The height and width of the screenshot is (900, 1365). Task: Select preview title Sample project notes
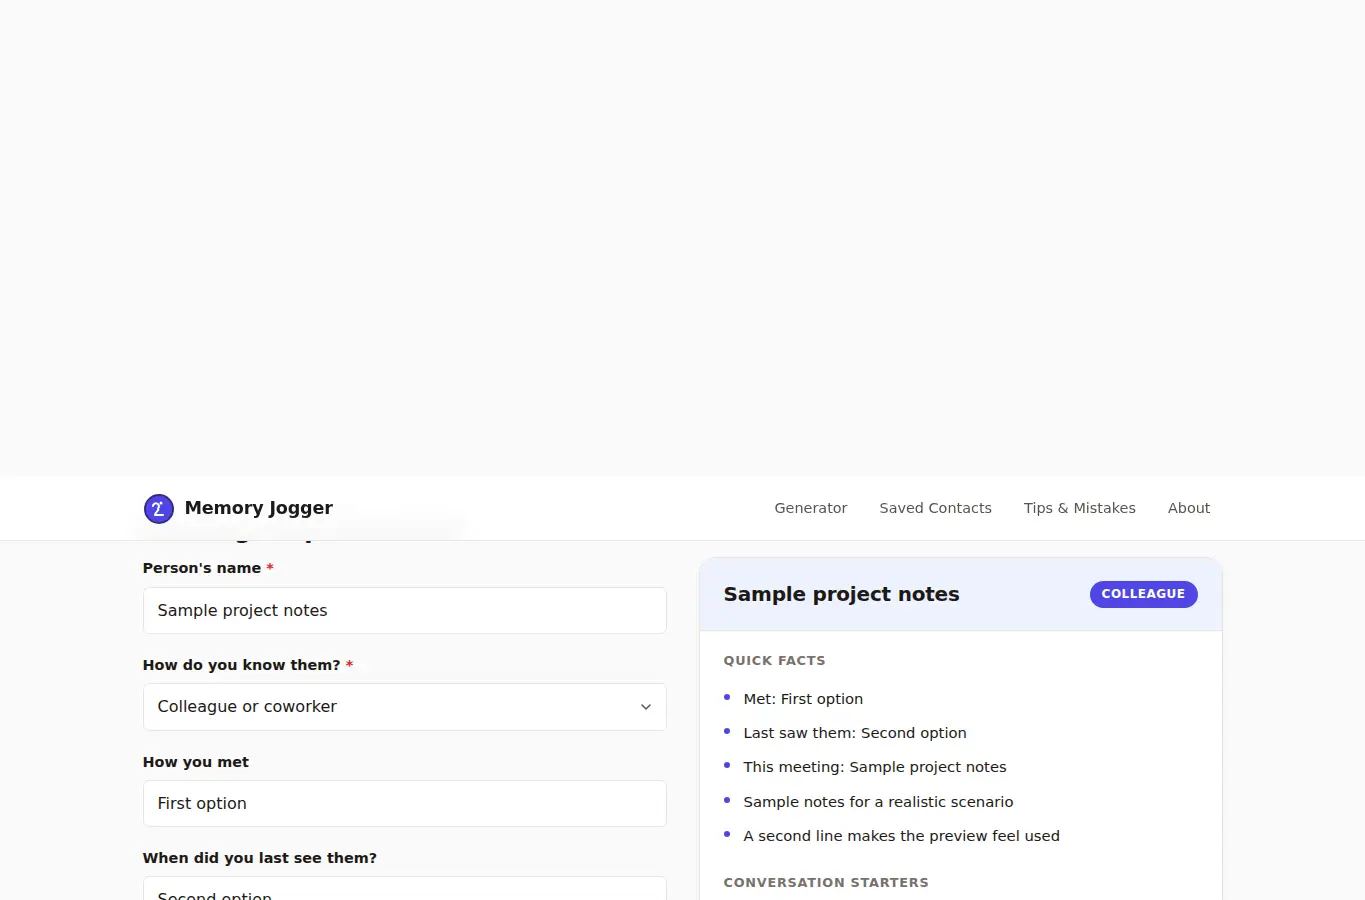coord(841,594)
